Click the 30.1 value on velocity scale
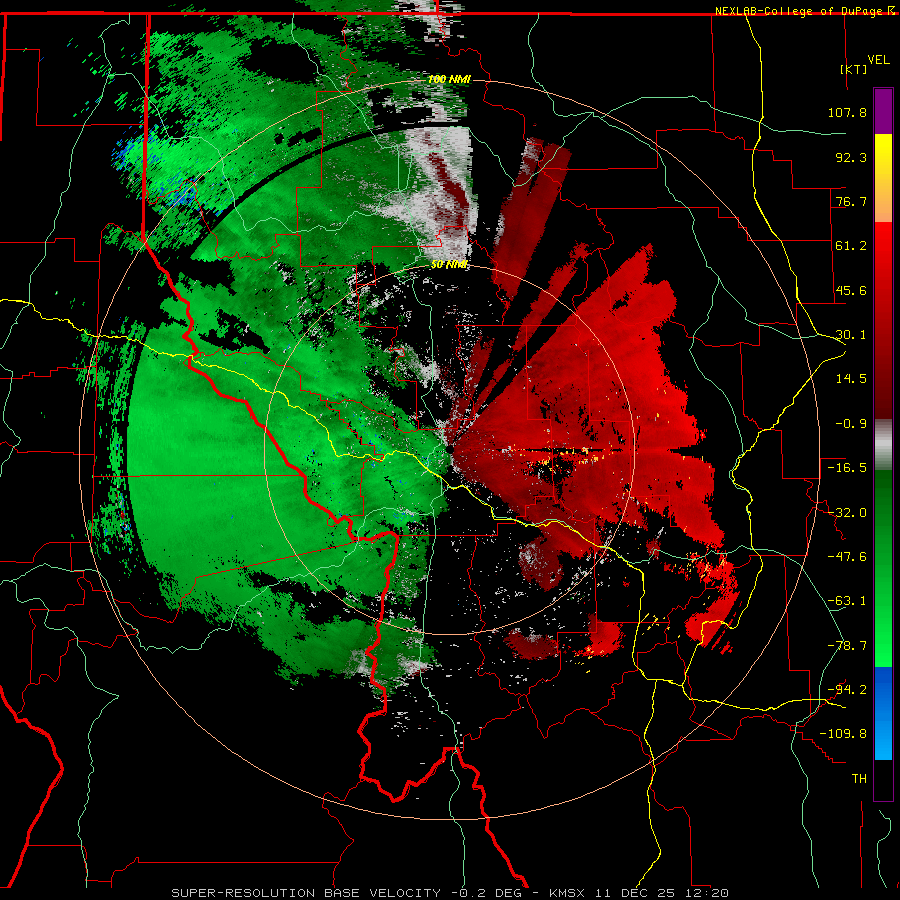The image size is (900, 900). [851, 335]
